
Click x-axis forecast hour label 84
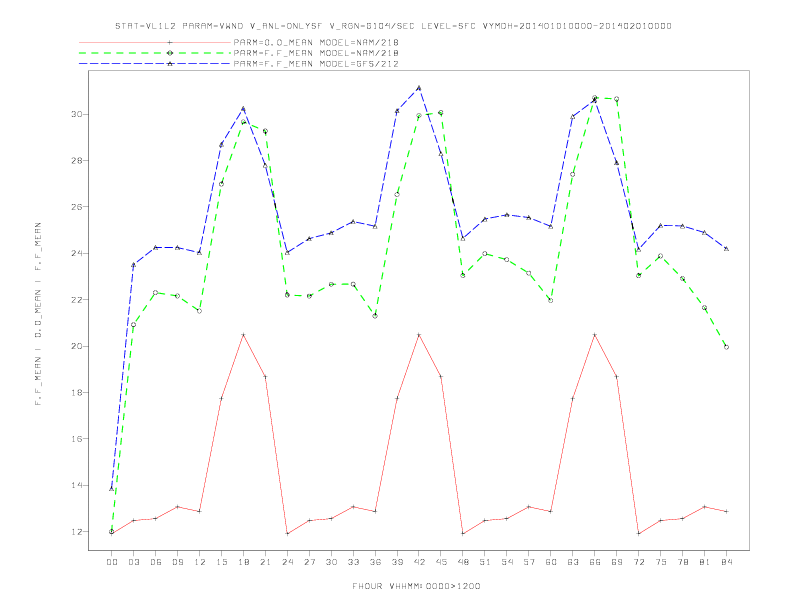pos(726,562)
